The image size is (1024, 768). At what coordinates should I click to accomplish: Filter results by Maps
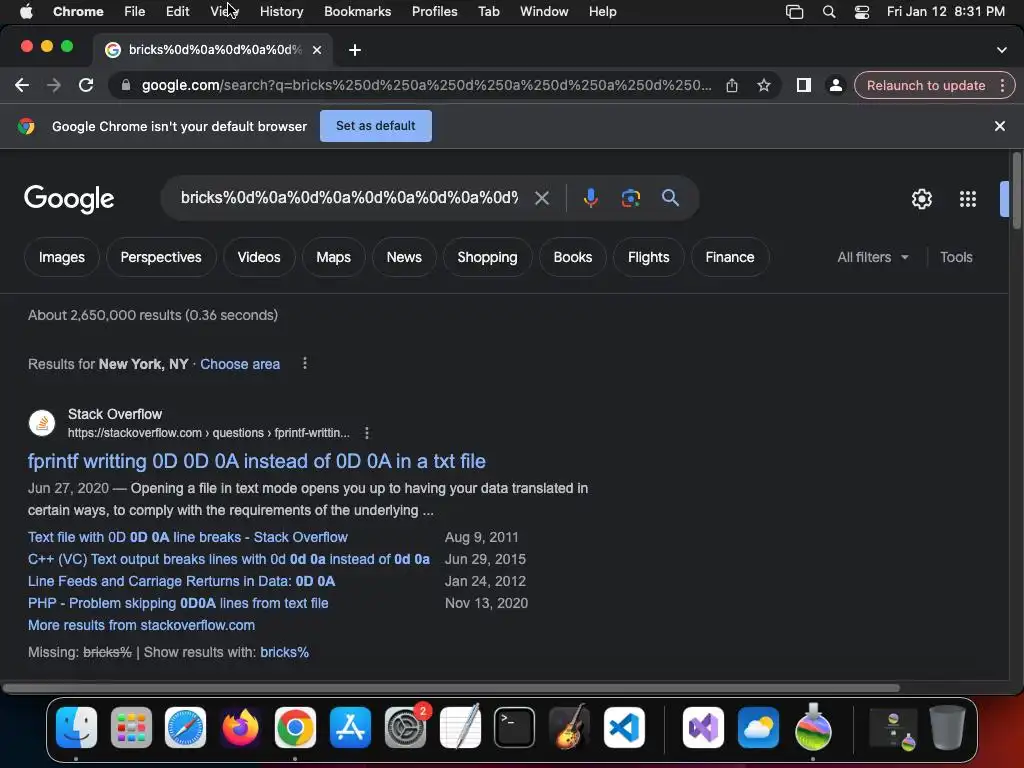click(x=333, y=257)
